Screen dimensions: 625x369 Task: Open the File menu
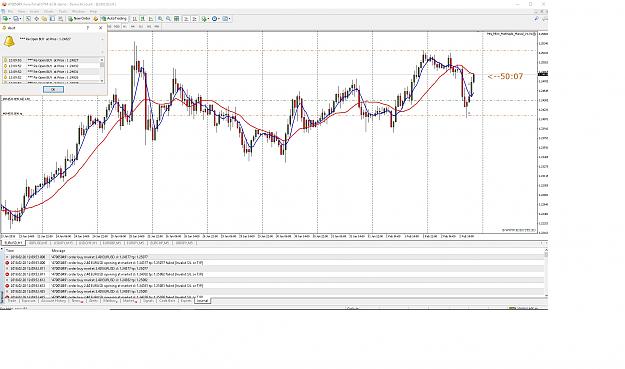(x=10, y=12)
